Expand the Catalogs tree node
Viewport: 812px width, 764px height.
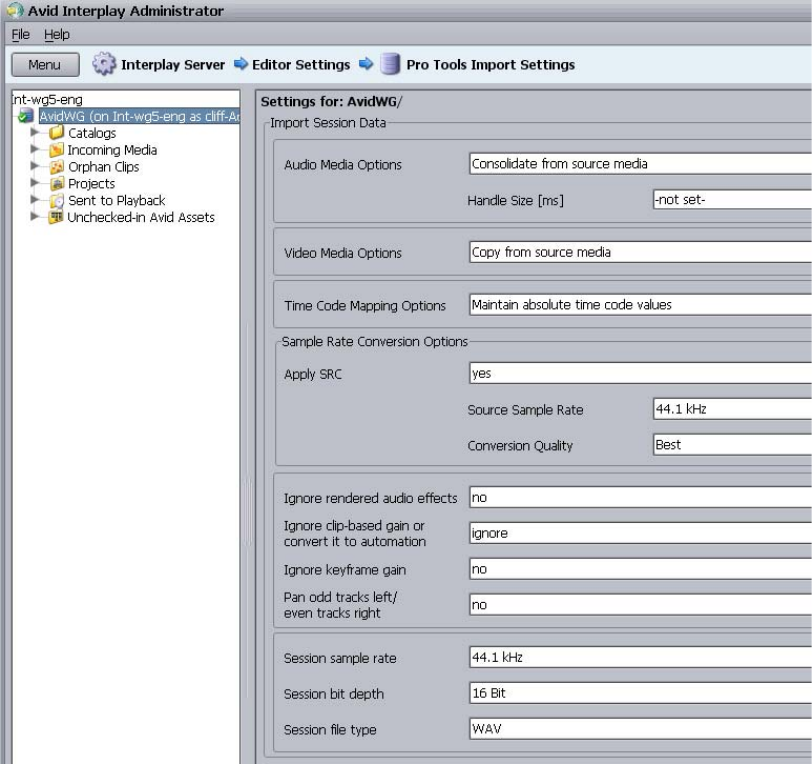(x=35, y=132)
